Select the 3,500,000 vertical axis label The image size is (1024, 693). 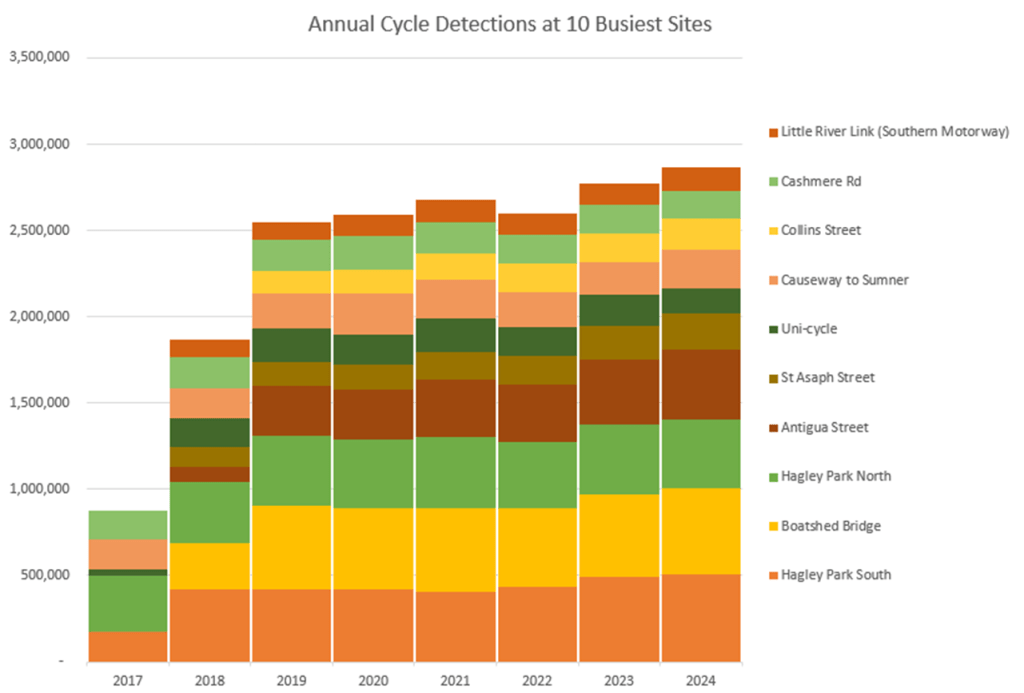(x=38, y=58)
